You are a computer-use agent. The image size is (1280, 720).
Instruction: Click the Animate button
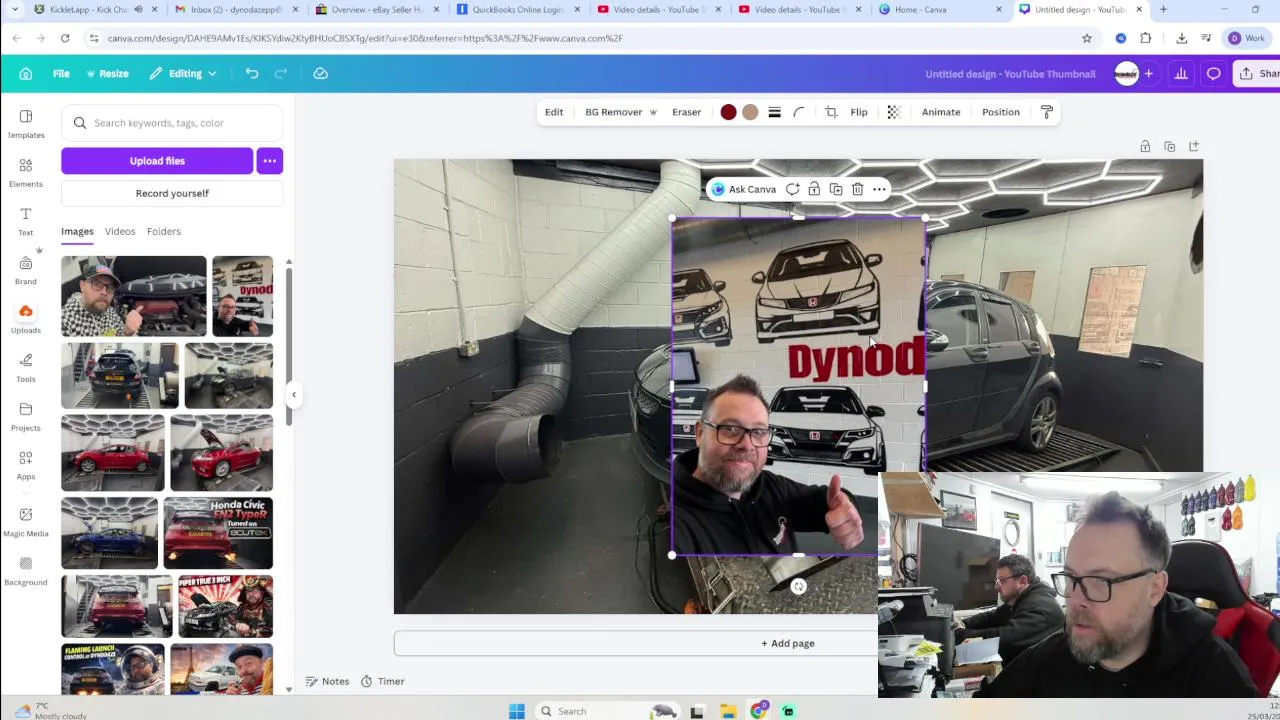click(x=941, y=112)
